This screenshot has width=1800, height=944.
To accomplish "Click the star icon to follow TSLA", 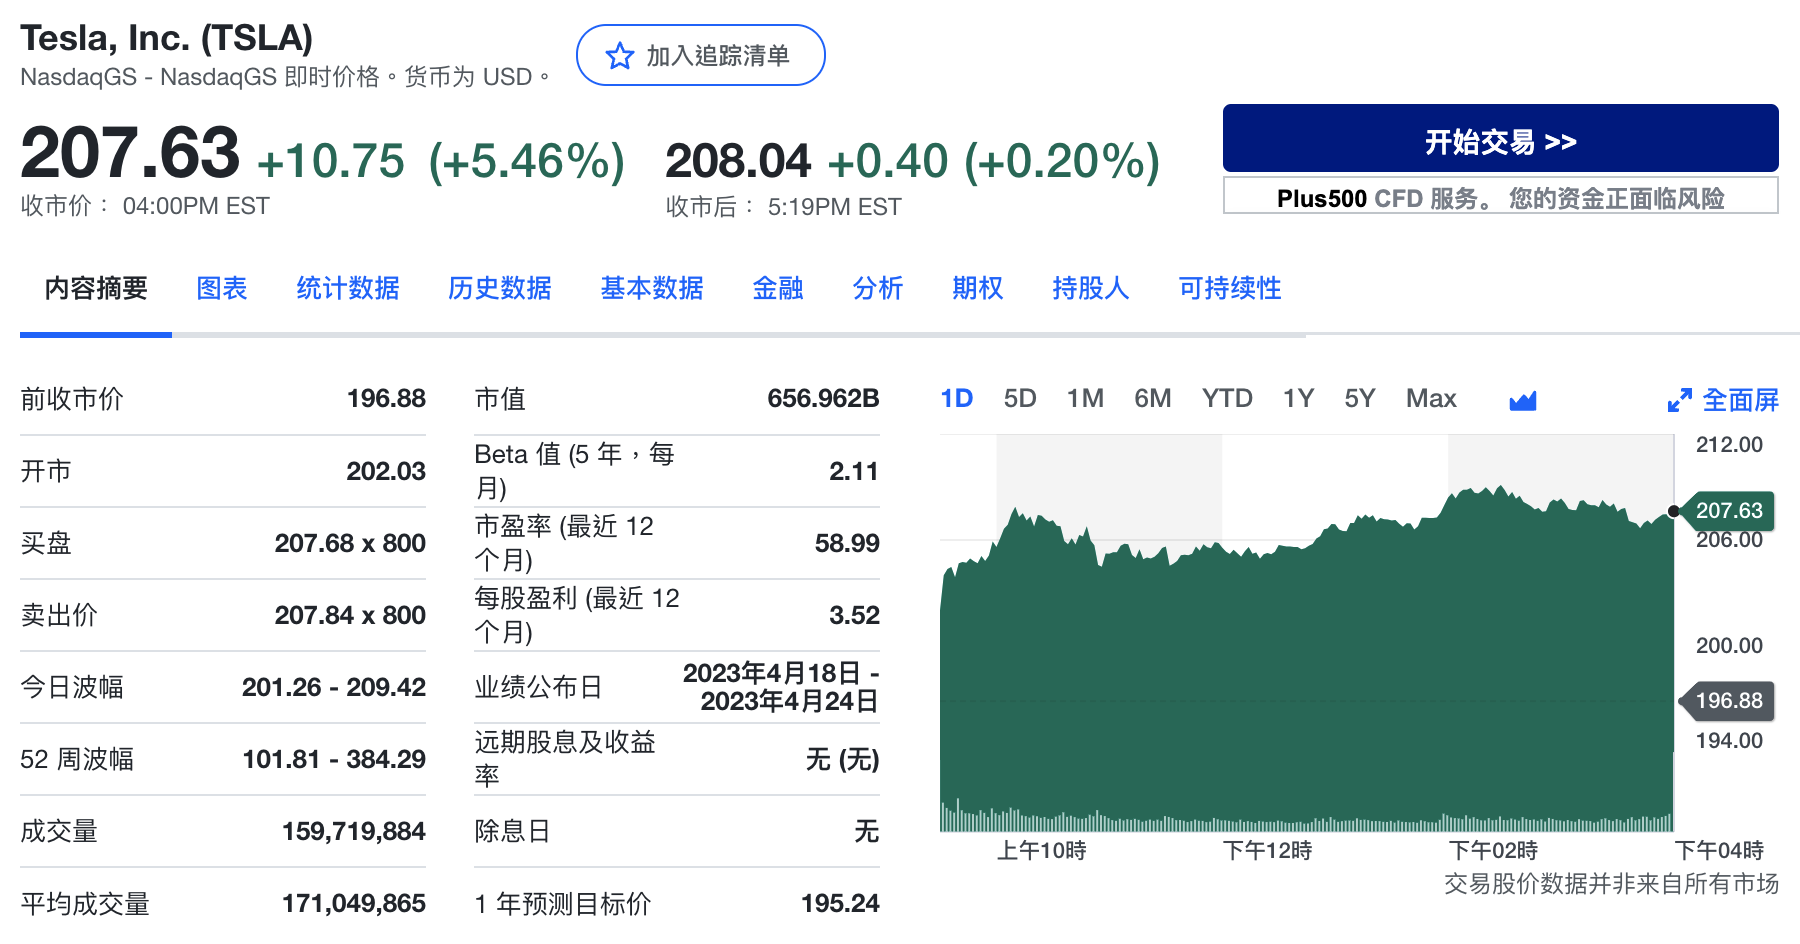I will (620, 56).
